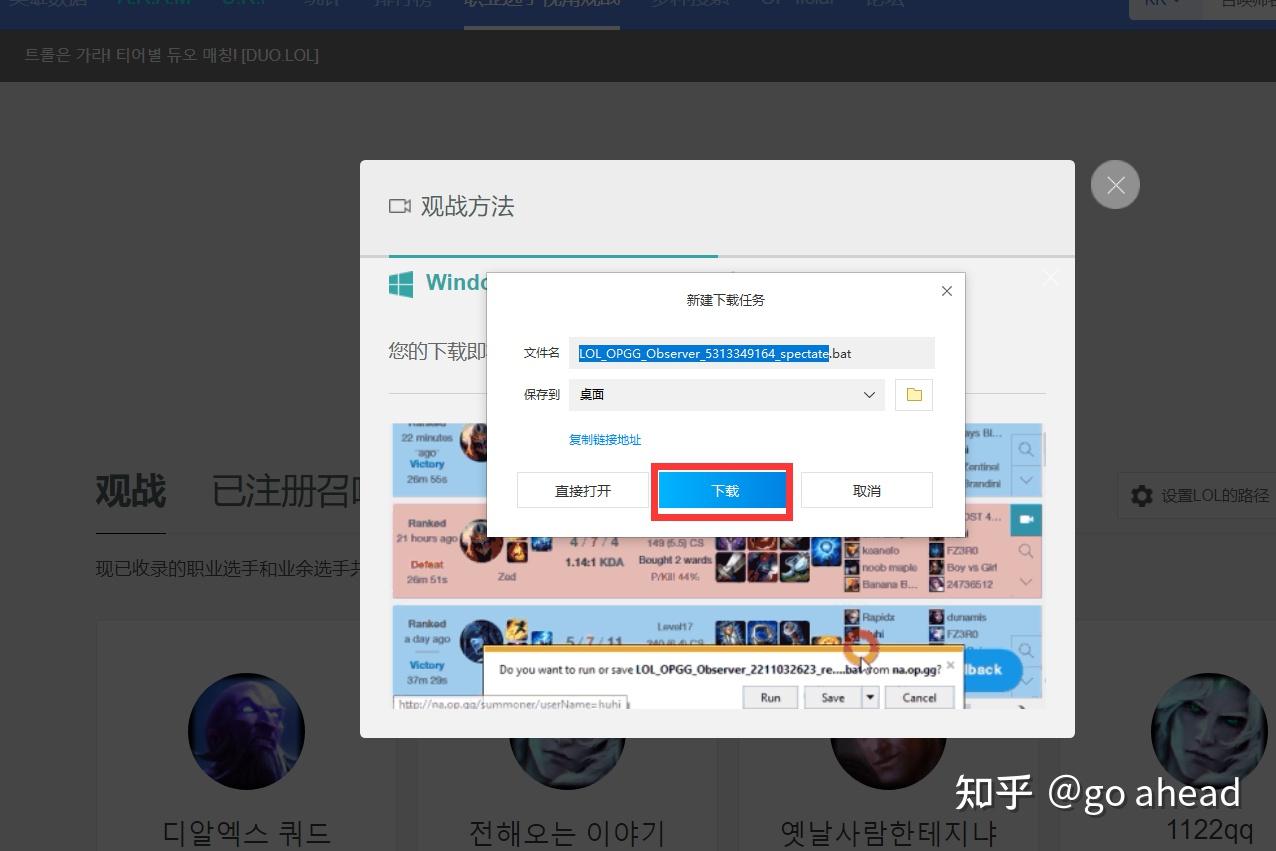
Task: Click the 设置LOL的路径 button
Action: click(x=1198, y=495)
